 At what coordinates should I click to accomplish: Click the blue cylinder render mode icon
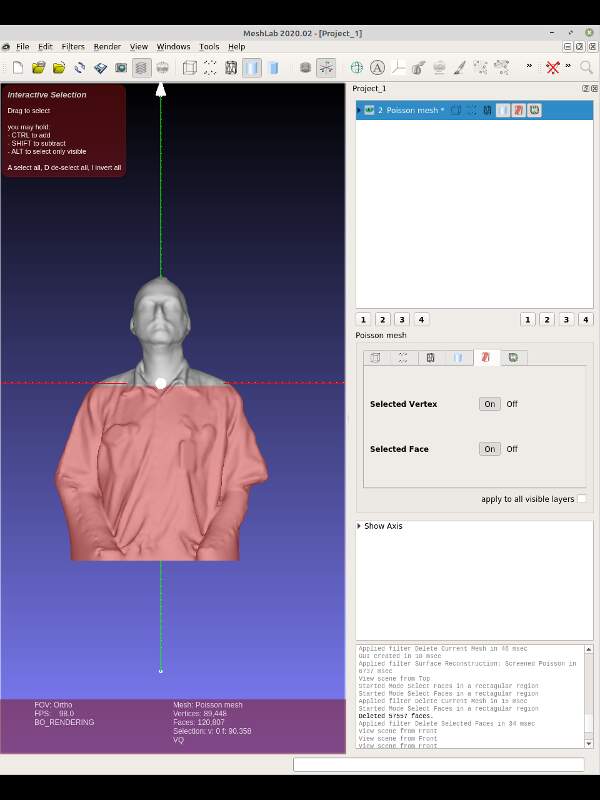pyautogui.click(x=274, y=67)
